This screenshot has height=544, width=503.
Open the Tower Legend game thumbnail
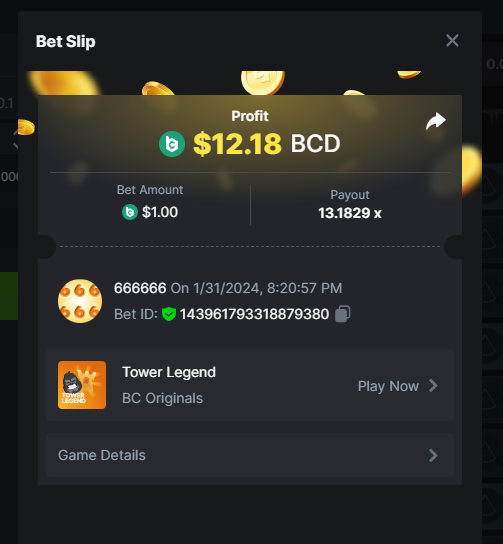(x=82, y=385)
